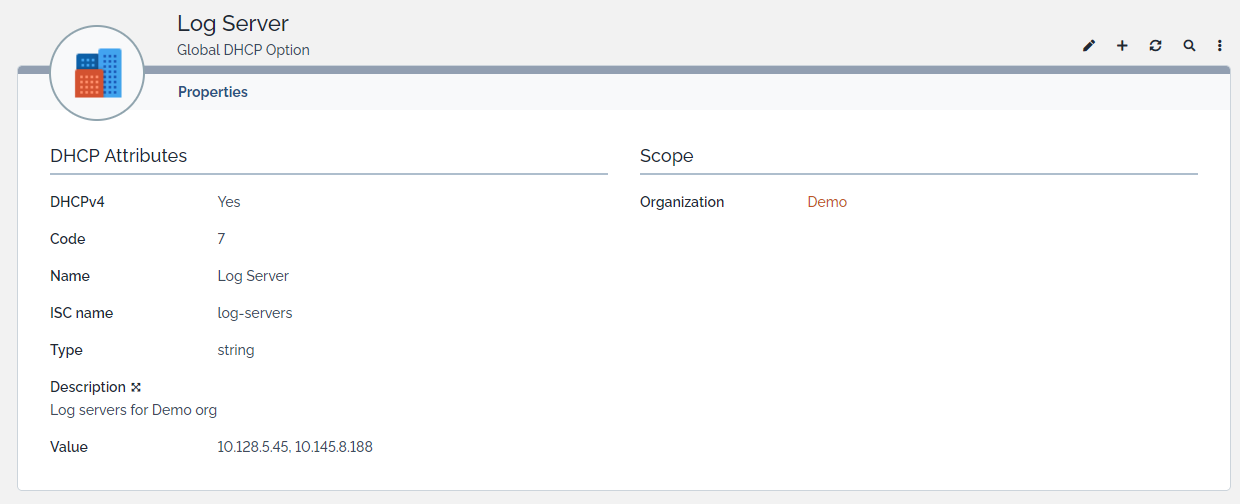1240x504 pixels.
Task: Click the Type value string
Action: (x=236, y=350)
